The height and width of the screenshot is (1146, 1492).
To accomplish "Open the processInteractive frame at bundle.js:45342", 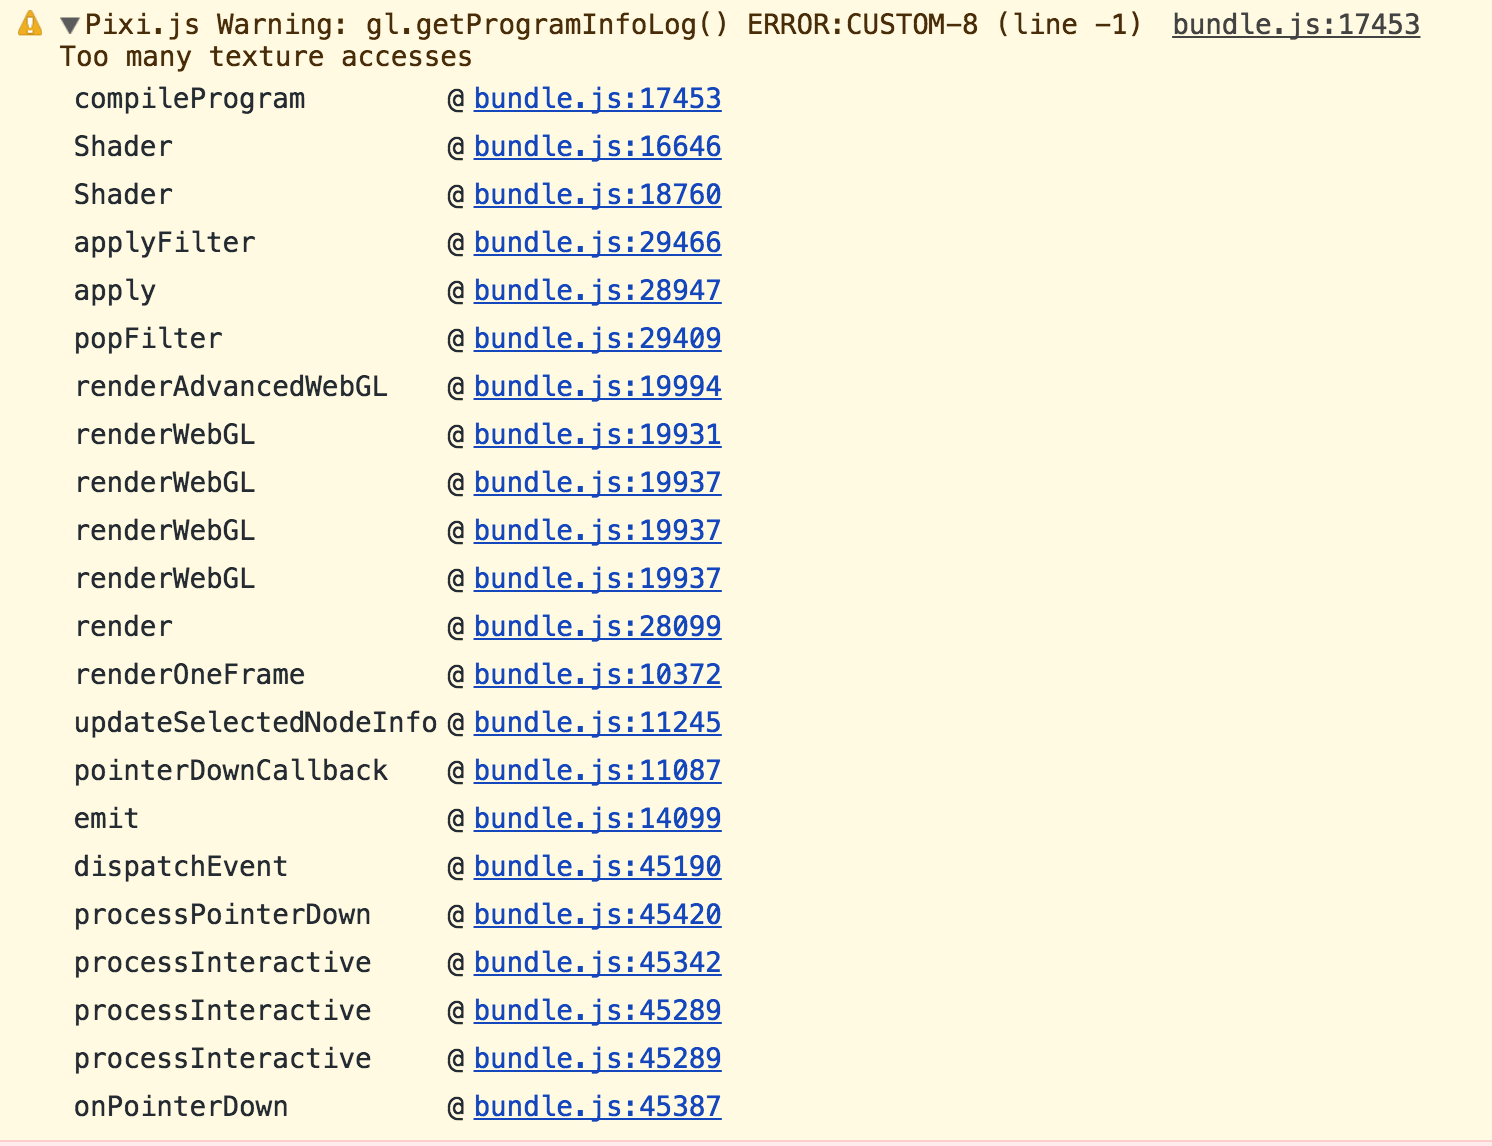I will [596, 962].
